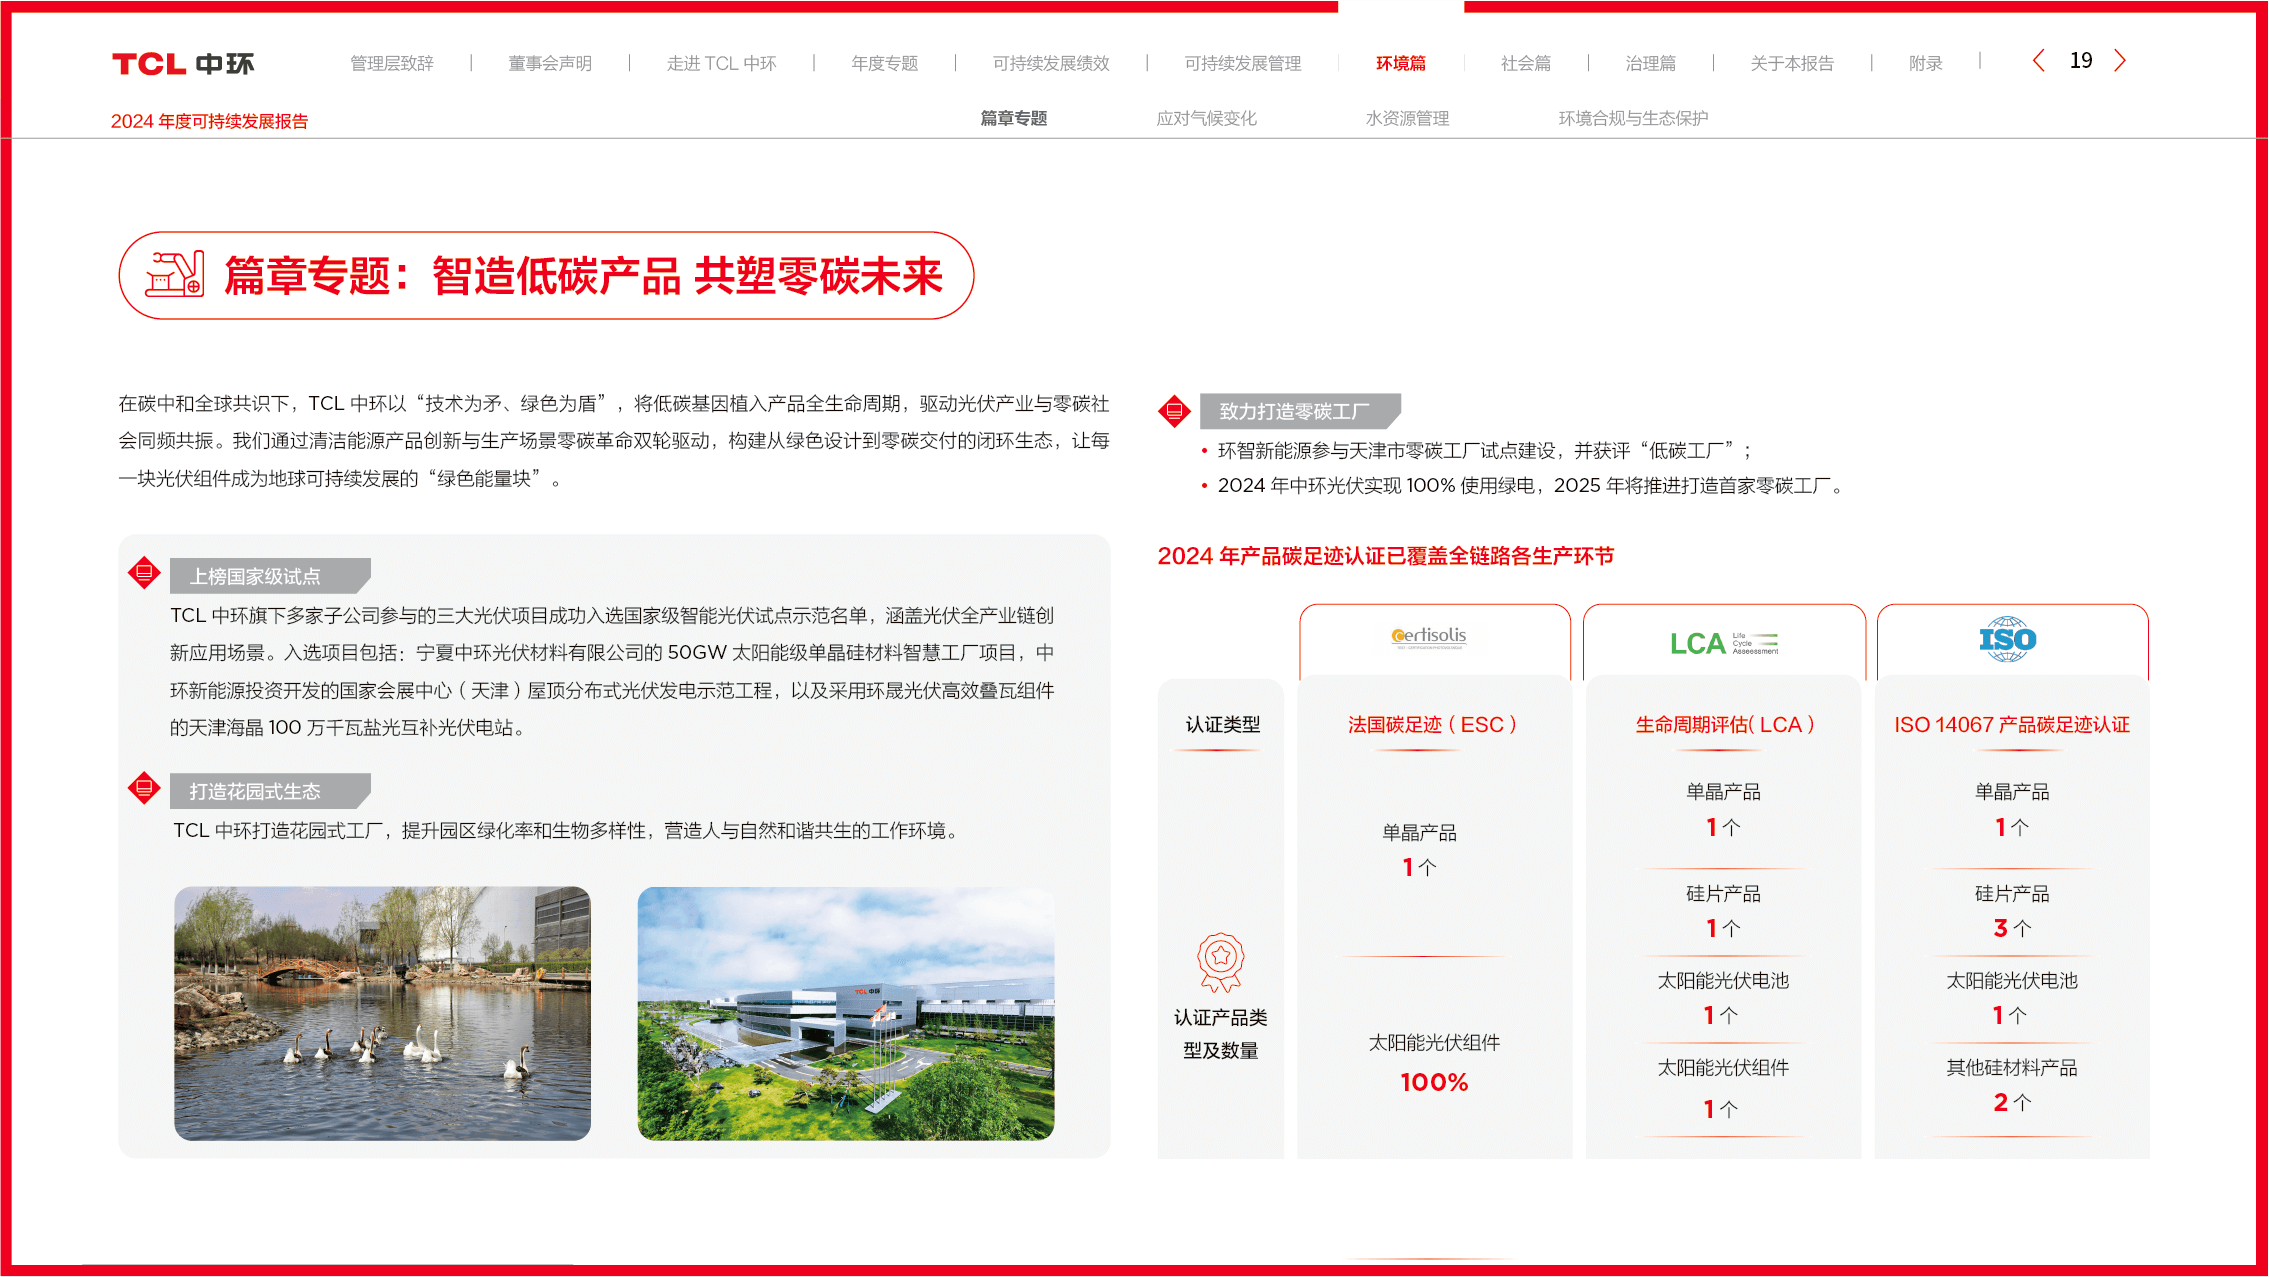The image size is (2269, 1277).
Task: Click red diamond icon beside 致力打造零碳工厂
Action: 1174,411
